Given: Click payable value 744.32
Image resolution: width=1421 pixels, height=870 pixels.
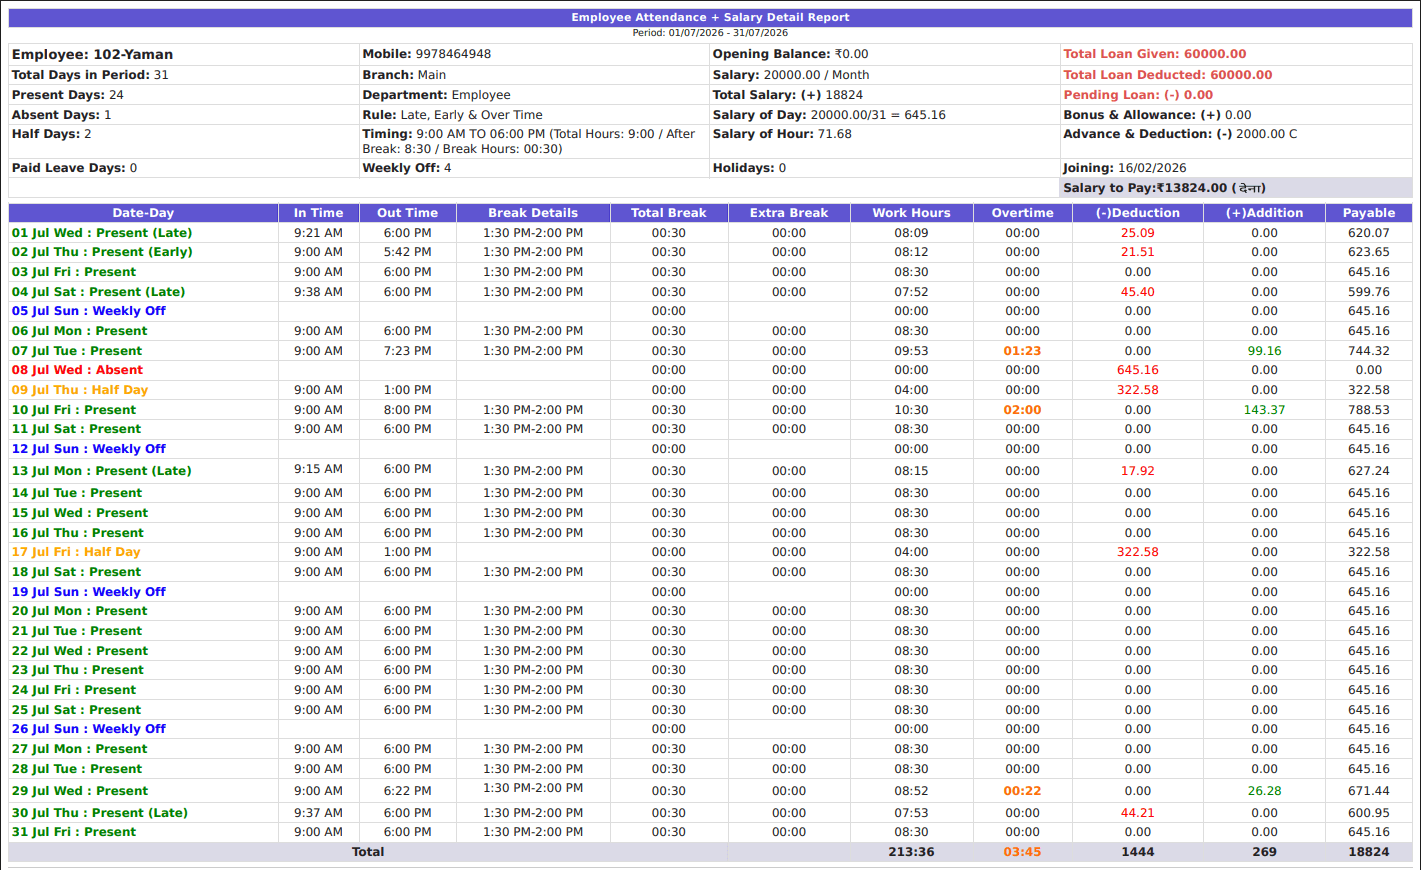Looking at the screenshot, I should tap(1368, 351).
